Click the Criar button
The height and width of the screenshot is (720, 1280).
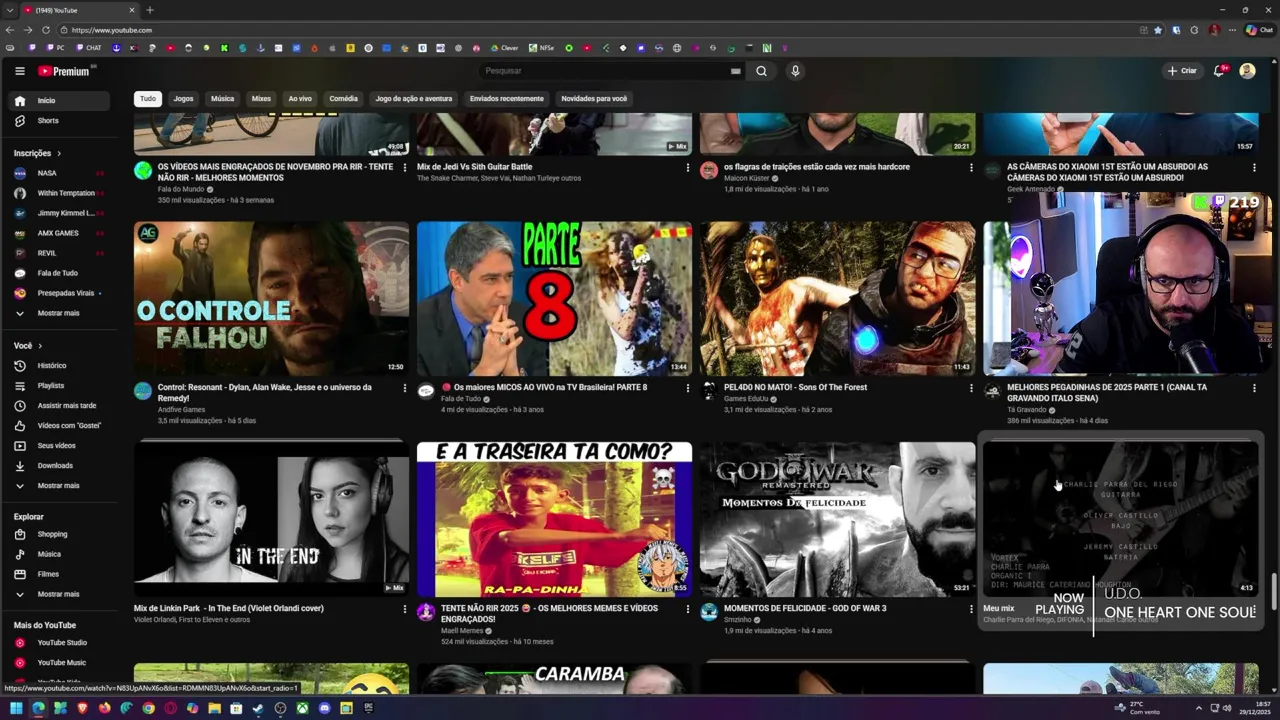tap(1181, 71)
